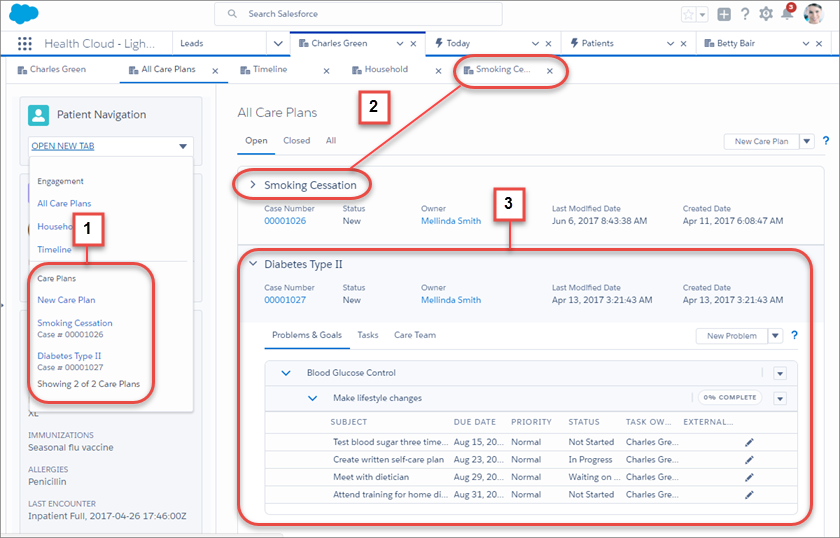
Task: Edit the Create written self-care plan task
Action: coord(749,460)
